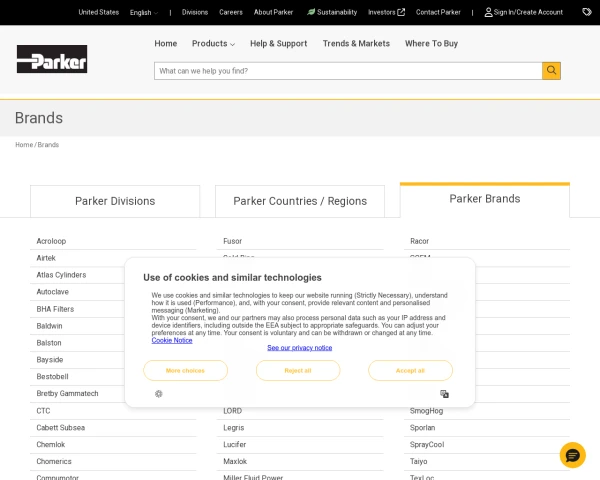Expand the English language dropdown
The height and width of the screenshot is (480, 600).
[x=143, y=13]
